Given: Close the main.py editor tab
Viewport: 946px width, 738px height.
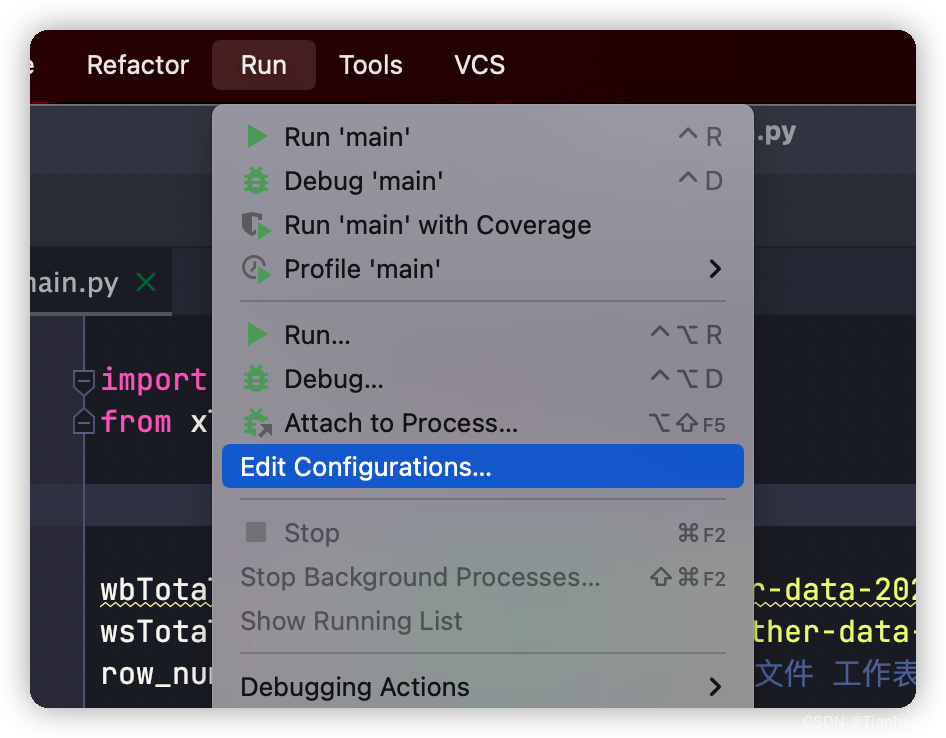Looking at the screenshot, I should (x=146, y=283).
